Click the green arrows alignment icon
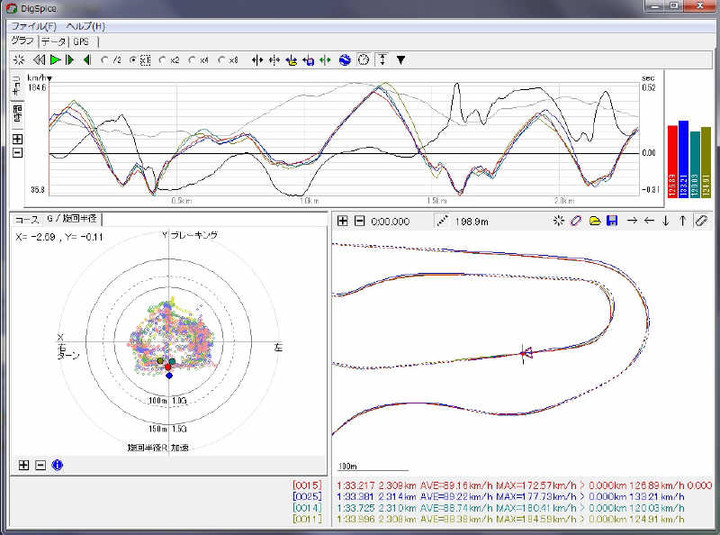The image size is (720, 535). pyautogui.click(x=325, y=60)
